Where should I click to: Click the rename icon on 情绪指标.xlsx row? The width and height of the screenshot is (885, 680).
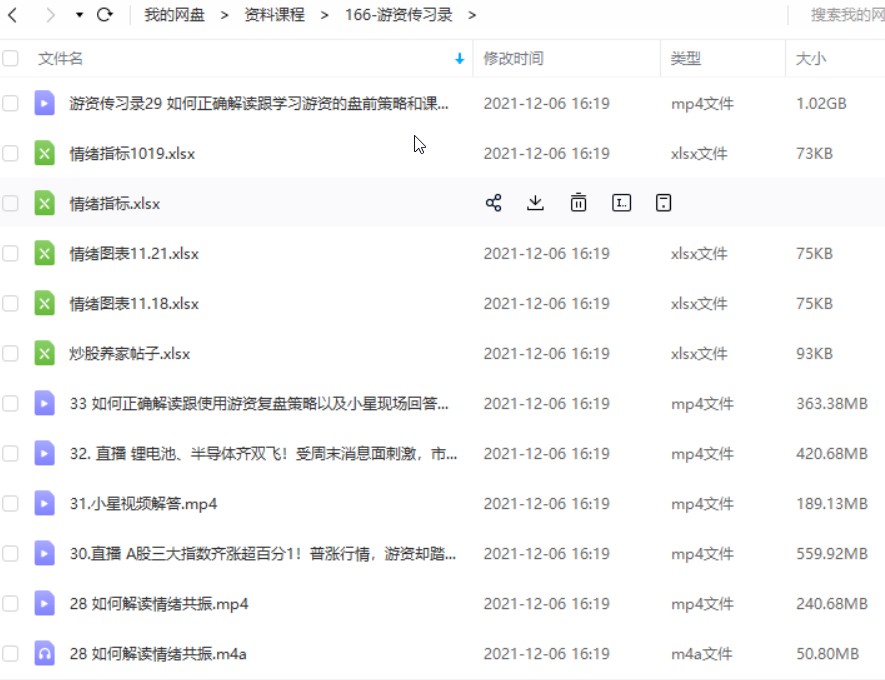(621, 203)
